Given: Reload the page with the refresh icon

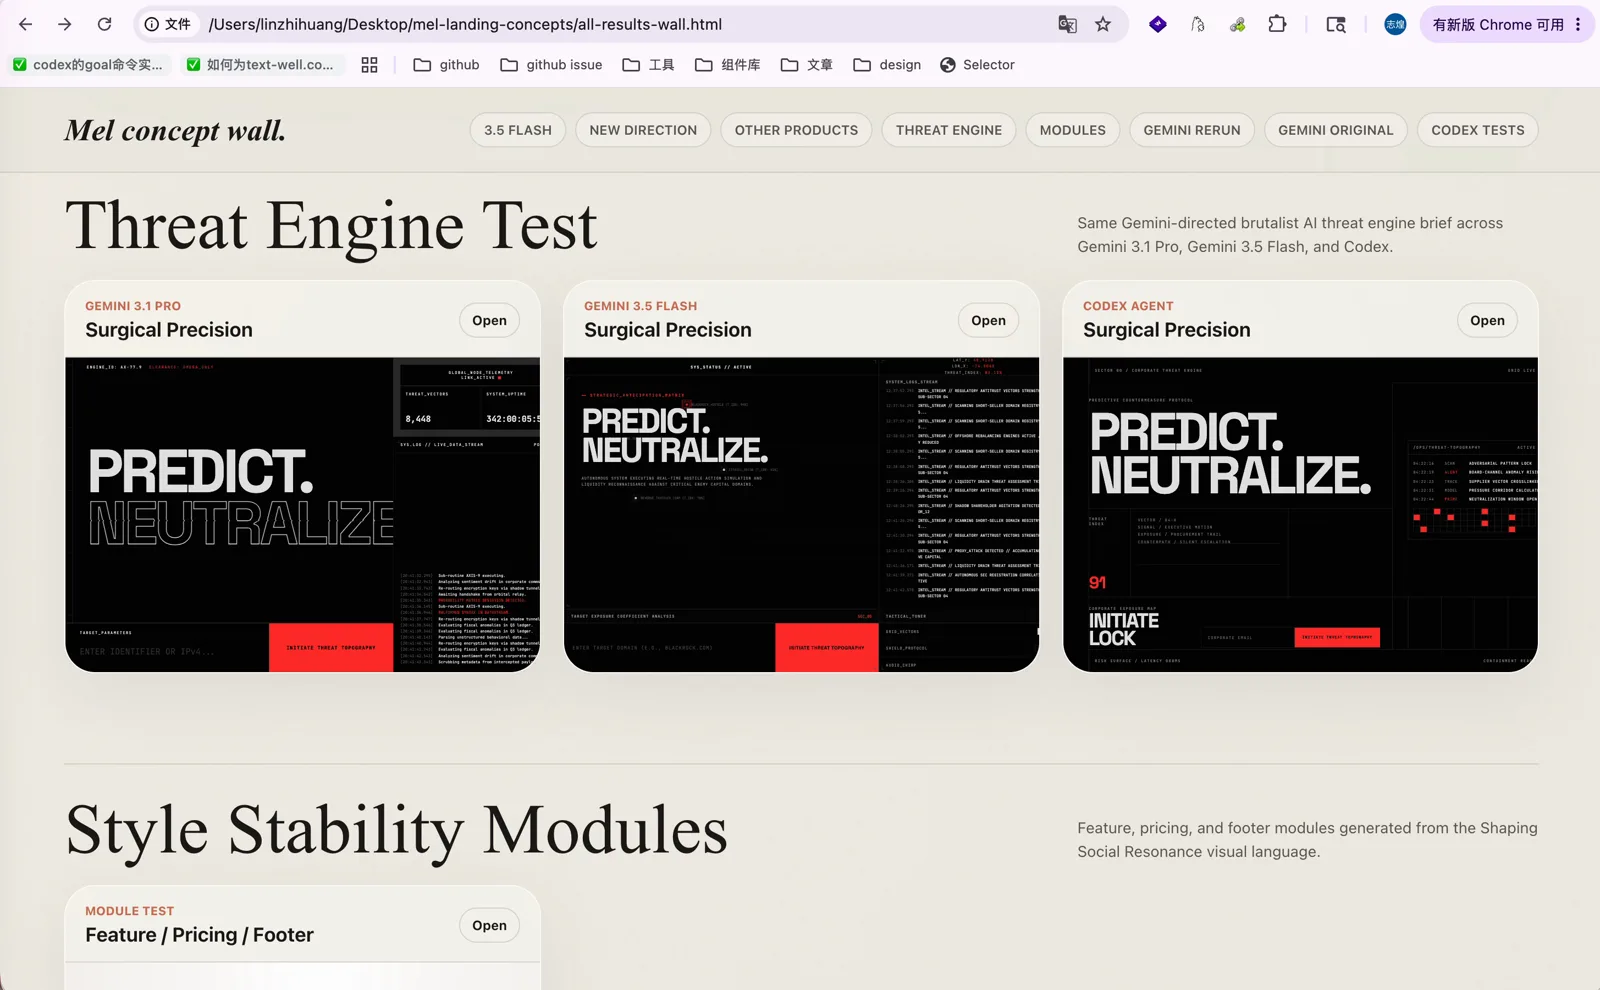Looking at the screenshot, I should click(x=104, y=24).
